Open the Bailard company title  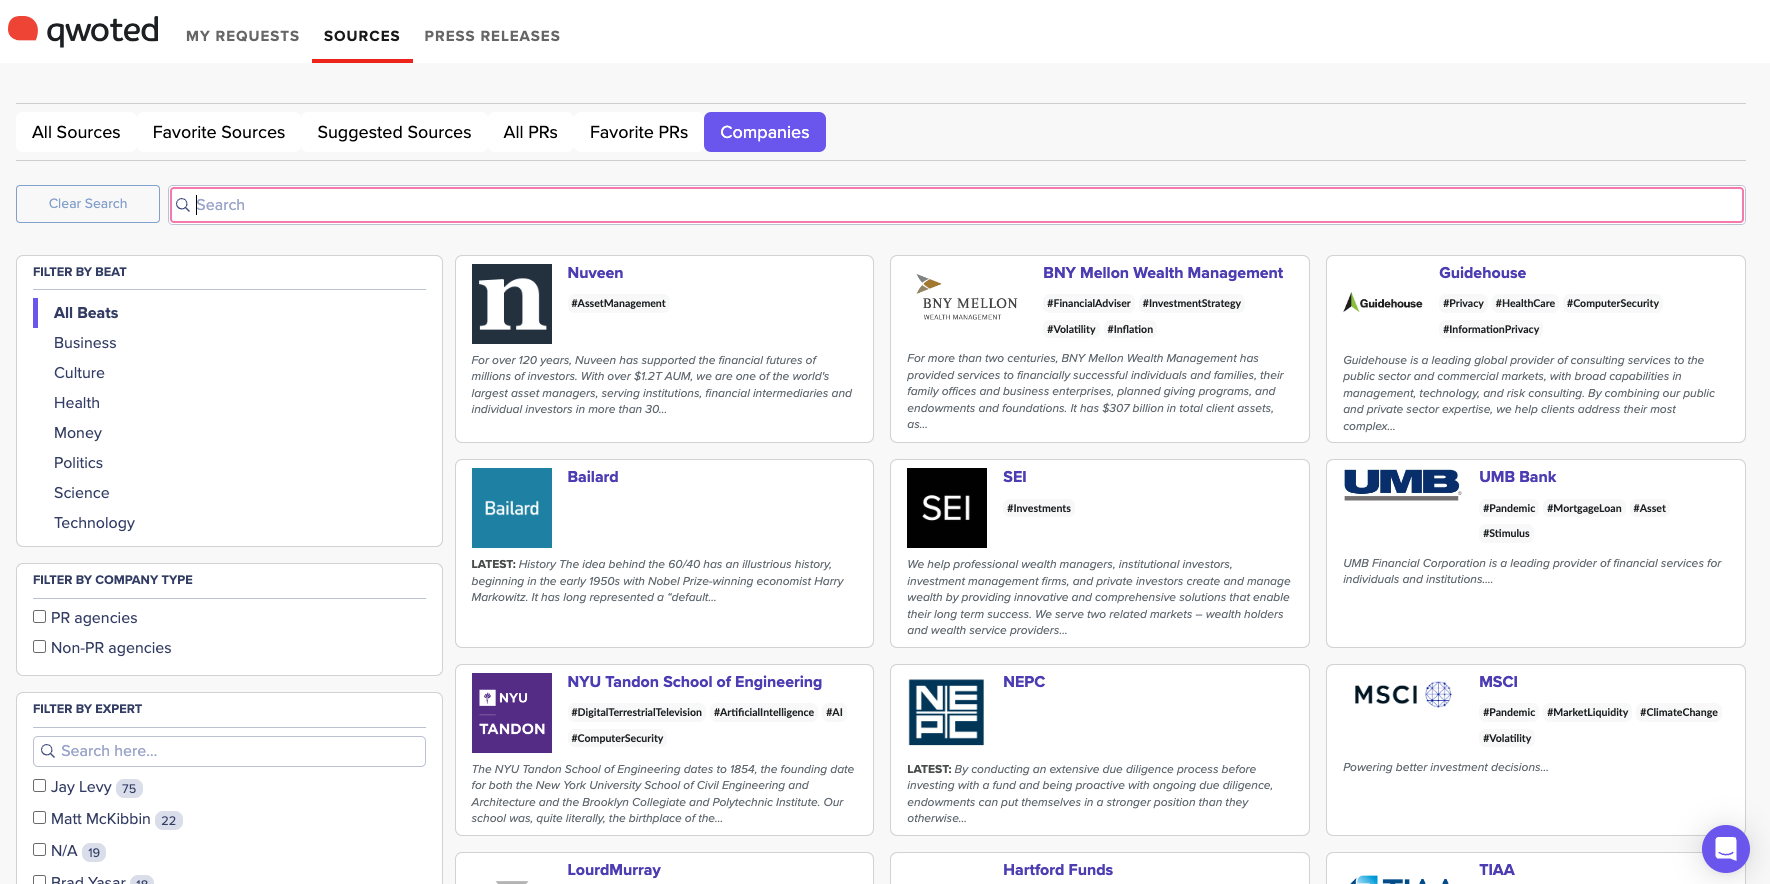593,477
